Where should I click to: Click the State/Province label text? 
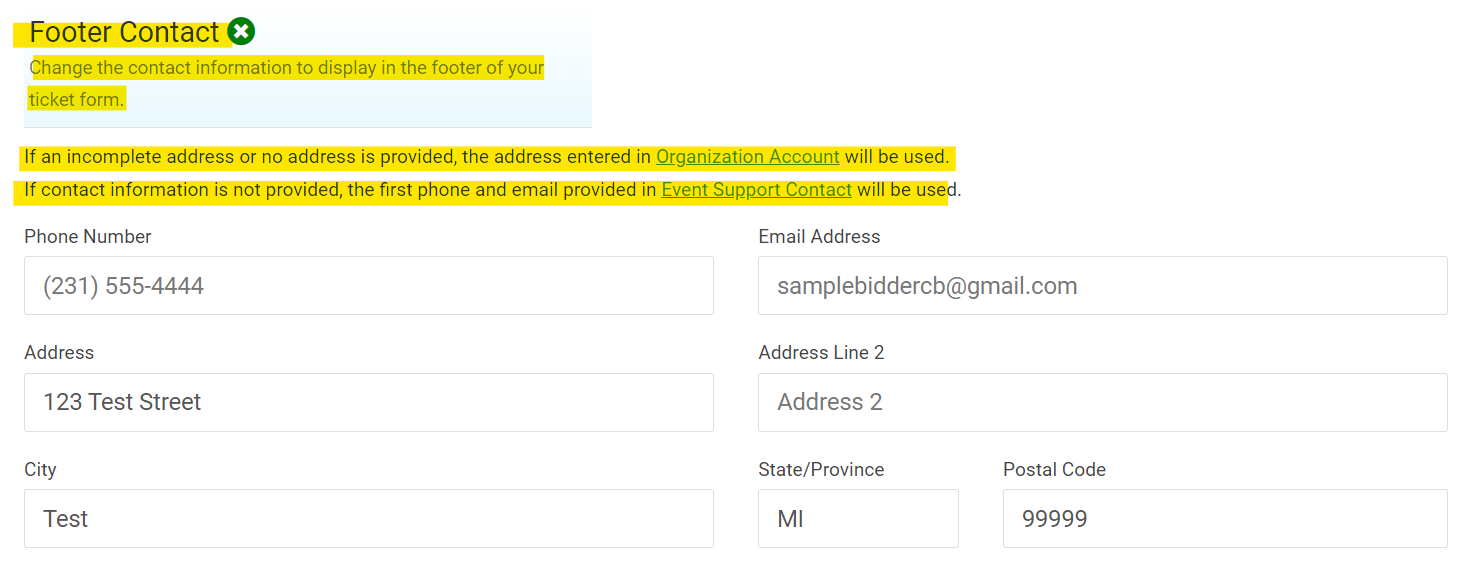point(821,470)
